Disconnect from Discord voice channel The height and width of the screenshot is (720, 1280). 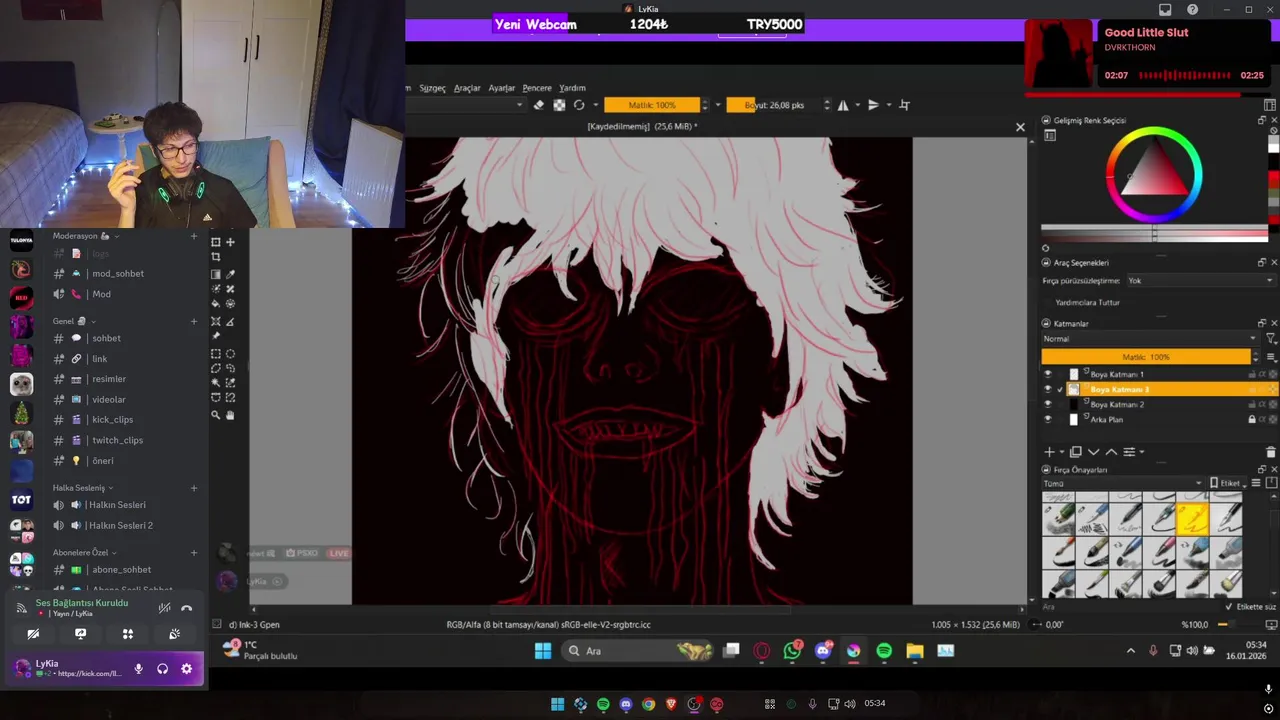pos(186,608)
